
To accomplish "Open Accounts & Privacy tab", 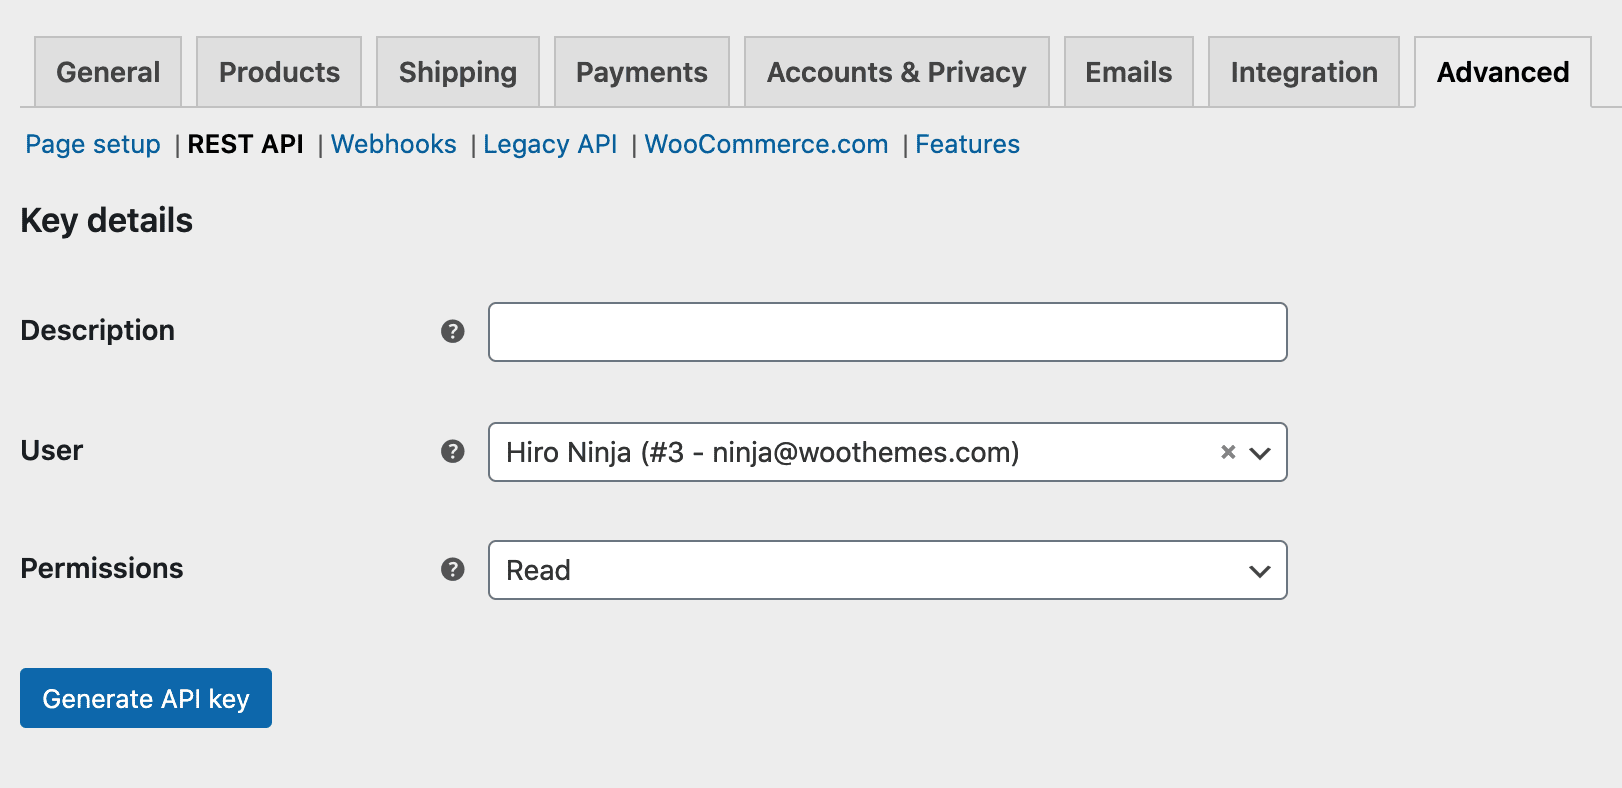I will pos(897,72).
